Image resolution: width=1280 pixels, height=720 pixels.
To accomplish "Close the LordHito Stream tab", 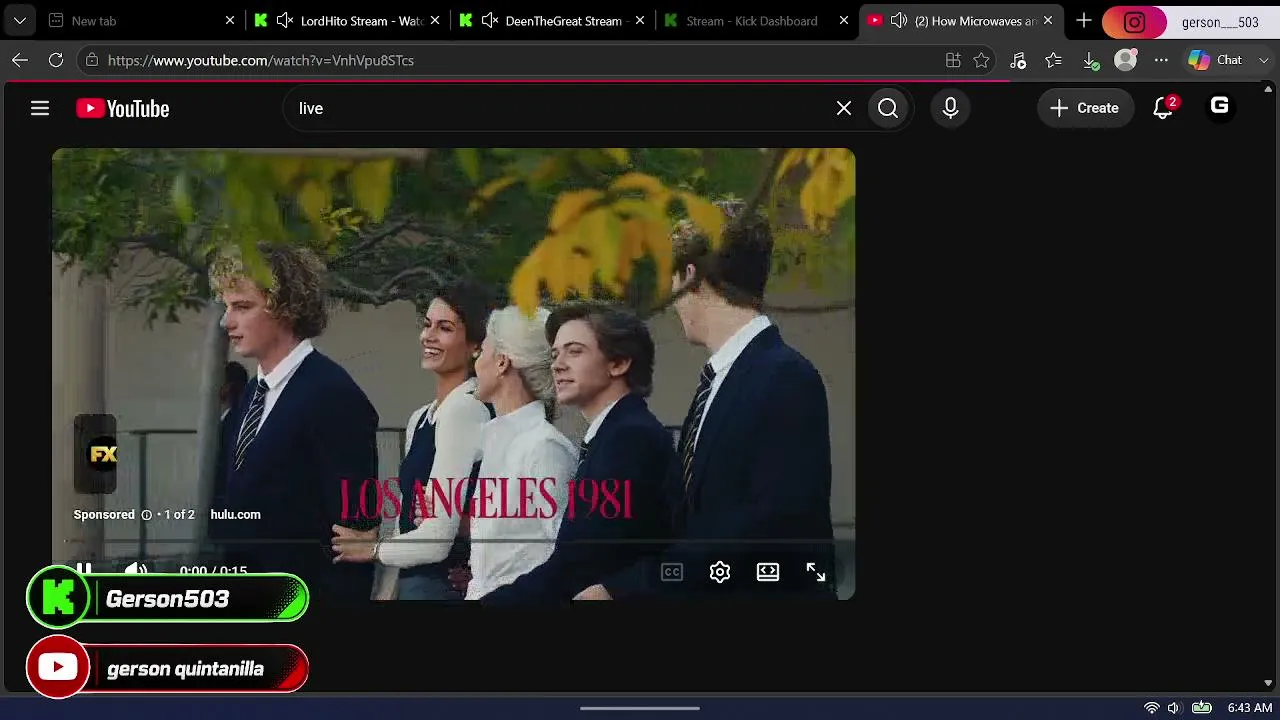I will (x=435, y=21).
